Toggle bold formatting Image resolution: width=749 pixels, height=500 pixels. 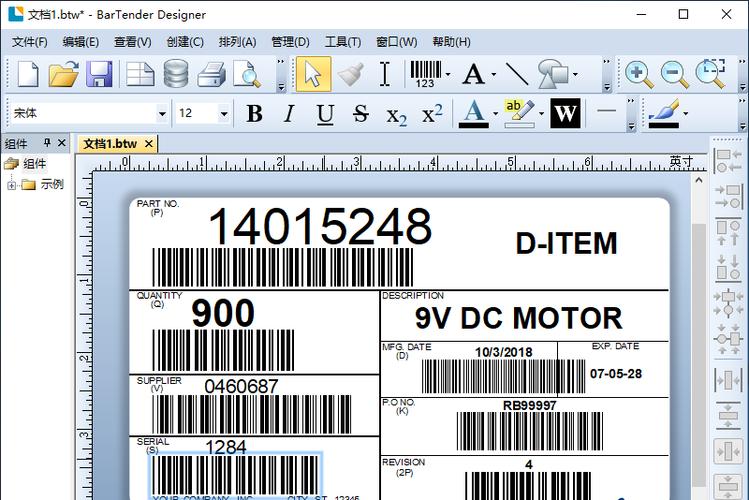tap(254, 114)
